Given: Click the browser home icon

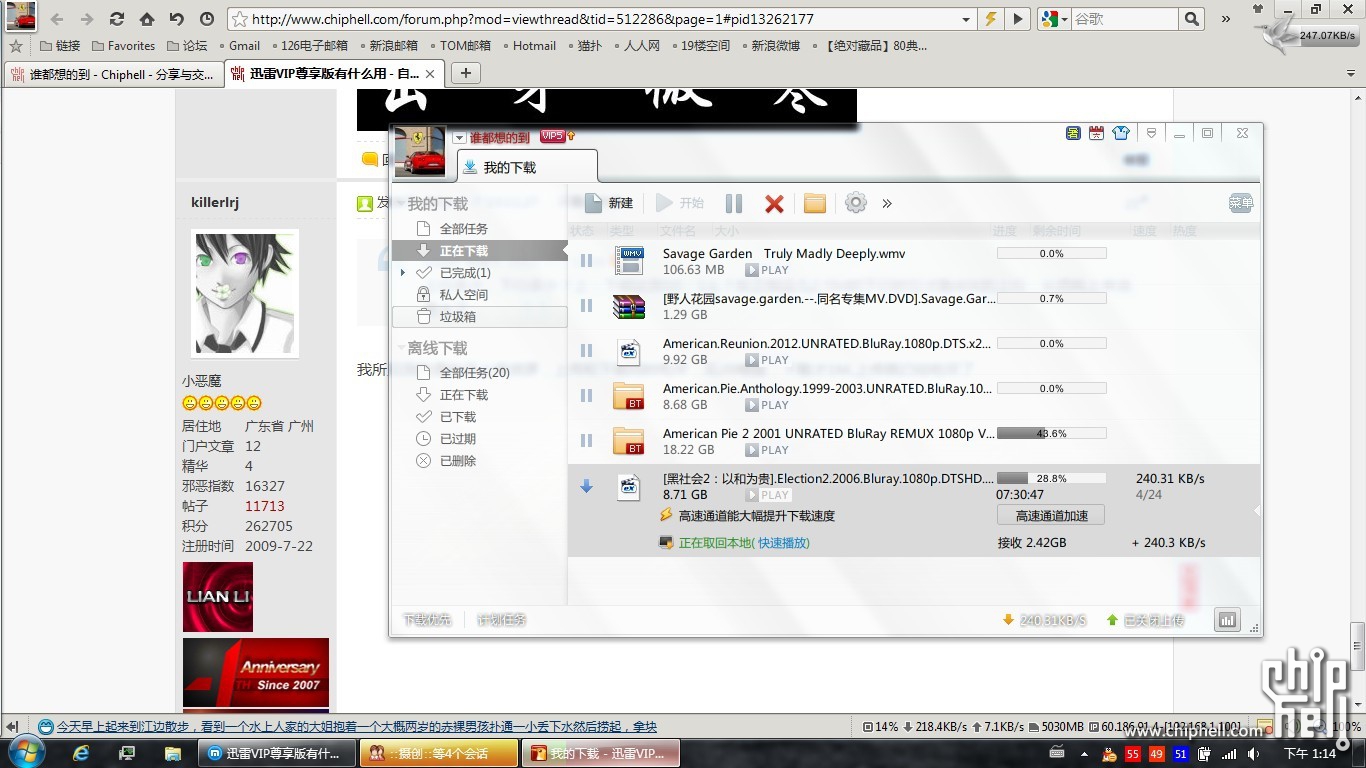Looking at the screenshot, I should click(x=147, y=19).
